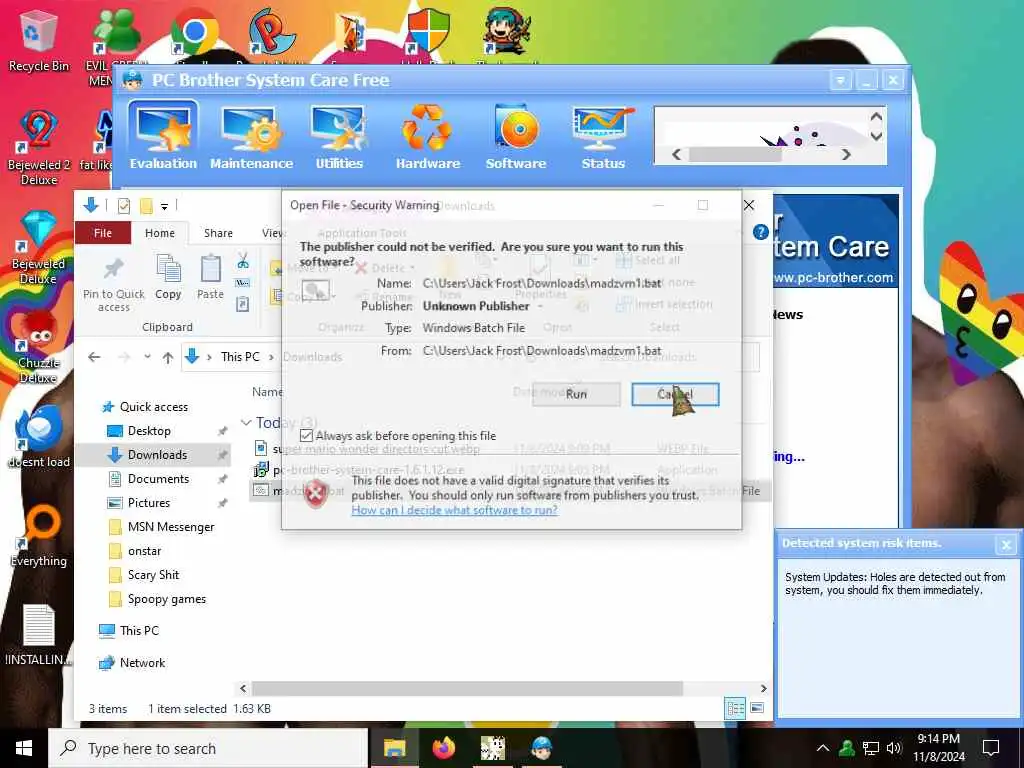Image resolution: width=1024 pixels, height=768 pixels.
Task: Launch the Bejeweled Deluxe desktop shortcut
Action: pos(39,248)
